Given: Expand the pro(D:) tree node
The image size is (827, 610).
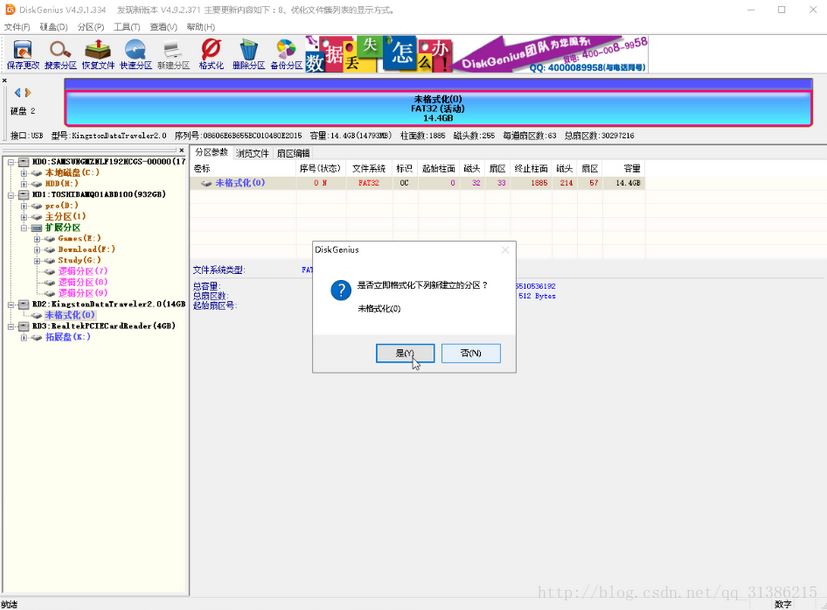Looking at the screenshot, I should pos(24,206).
